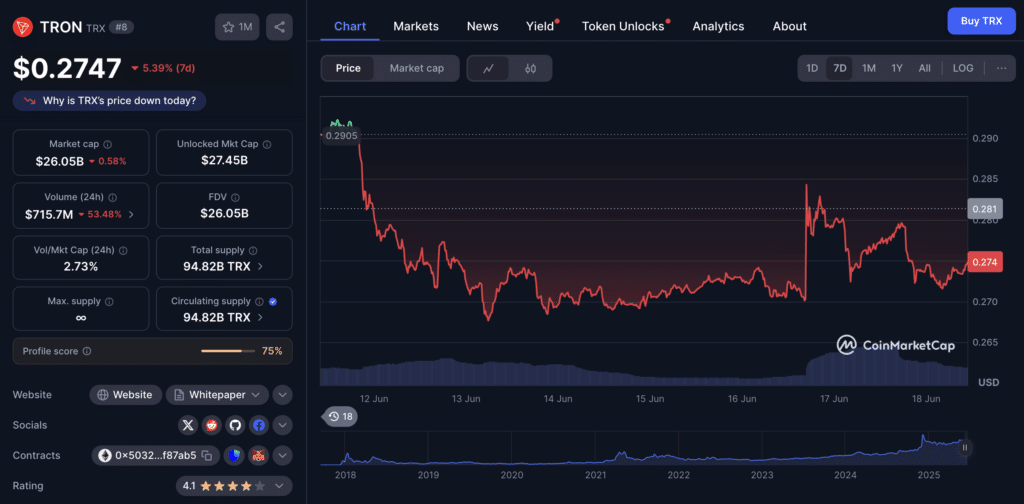
Task: Expand more contracts chevron
Action: (x=282, y=456)
